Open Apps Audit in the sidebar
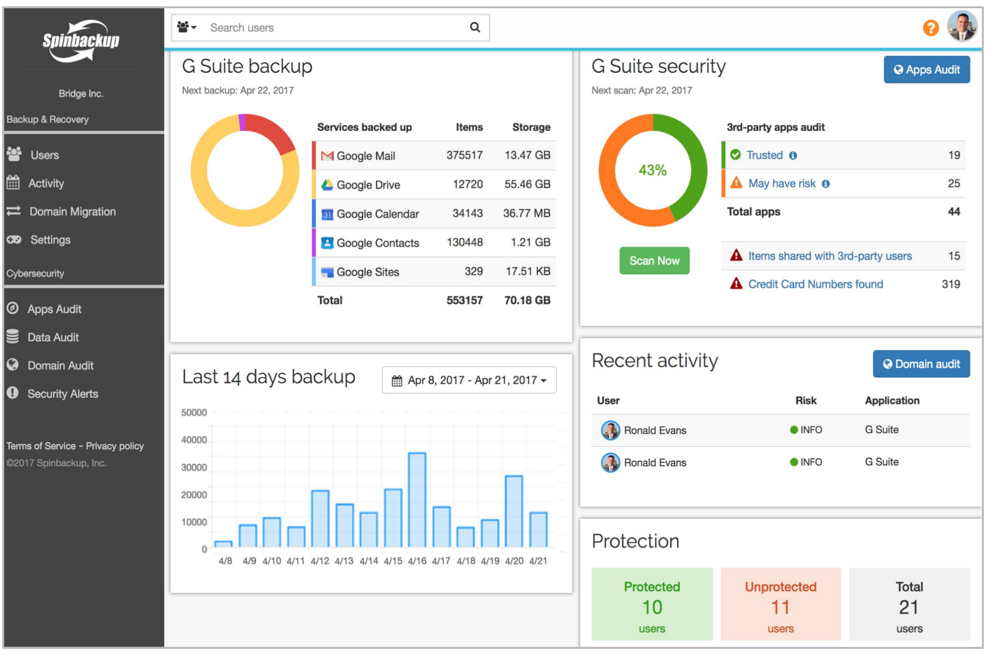This screenshot has height=665, width=1000. point(54,309)
